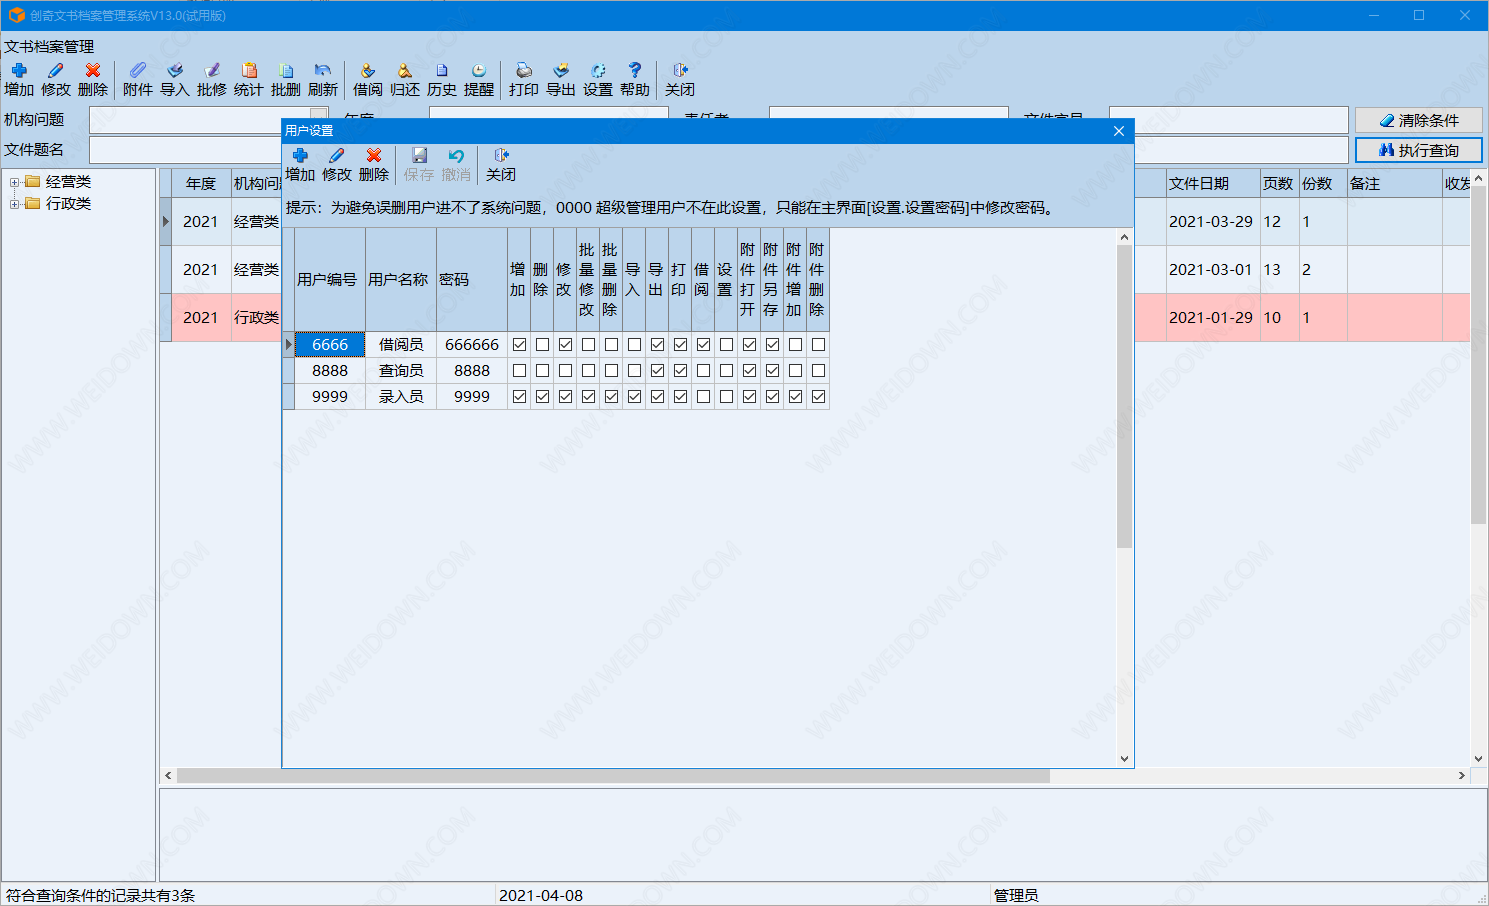Toggle 导入 permission for user 9999
Screen dimensions: 1489x906
click(634, 396)
